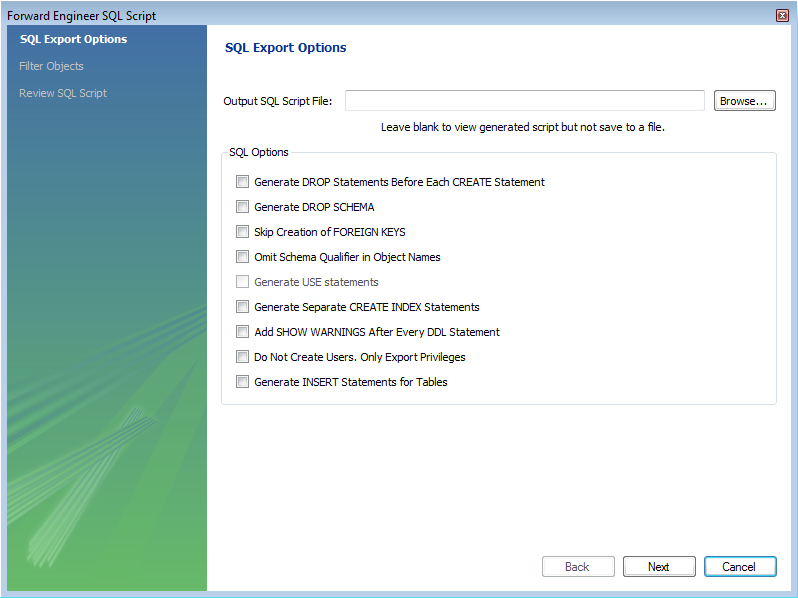The width and height of the screenshot is (798, 598).
Task: Click the Generate DROP SCHEMA label text
Action: 314,207
